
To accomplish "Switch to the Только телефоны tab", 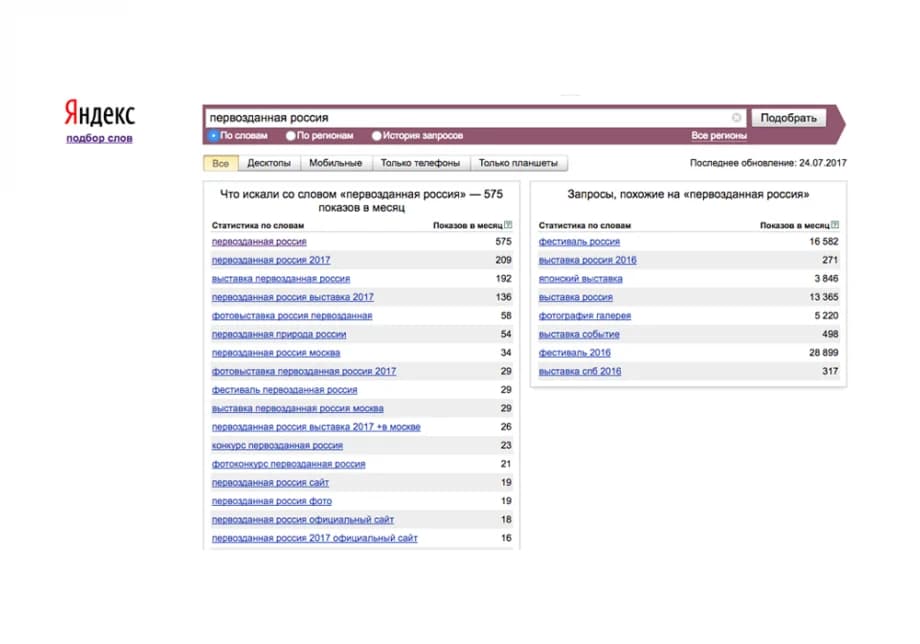I will [x=420, y=163].
